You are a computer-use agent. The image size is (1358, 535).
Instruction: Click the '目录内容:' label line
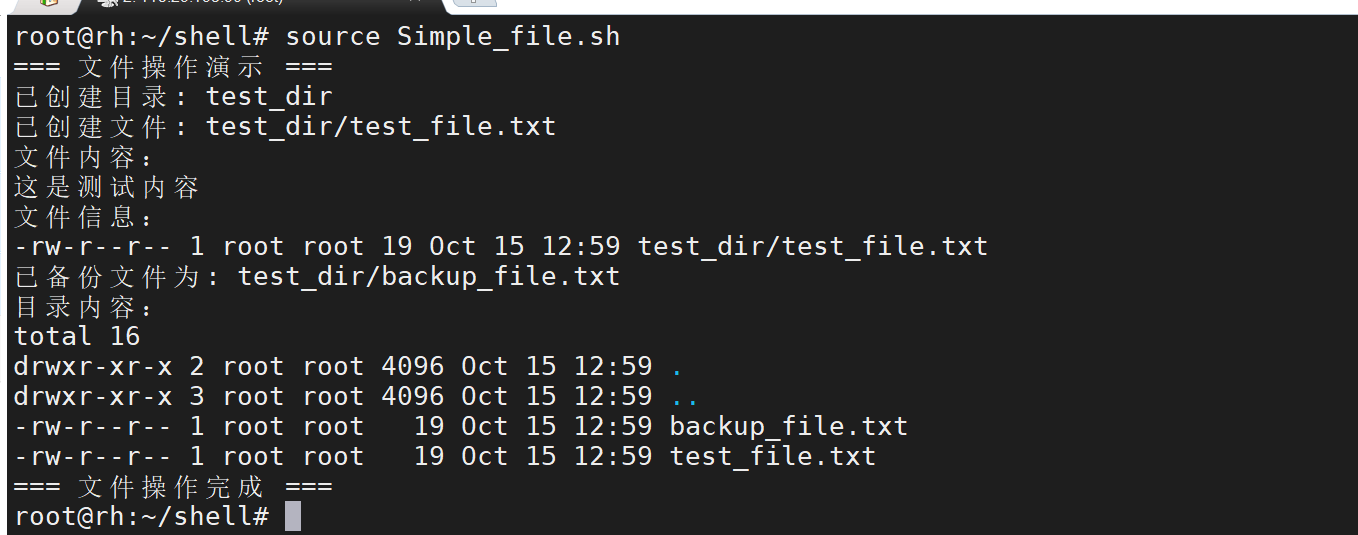tap(84, 307)
